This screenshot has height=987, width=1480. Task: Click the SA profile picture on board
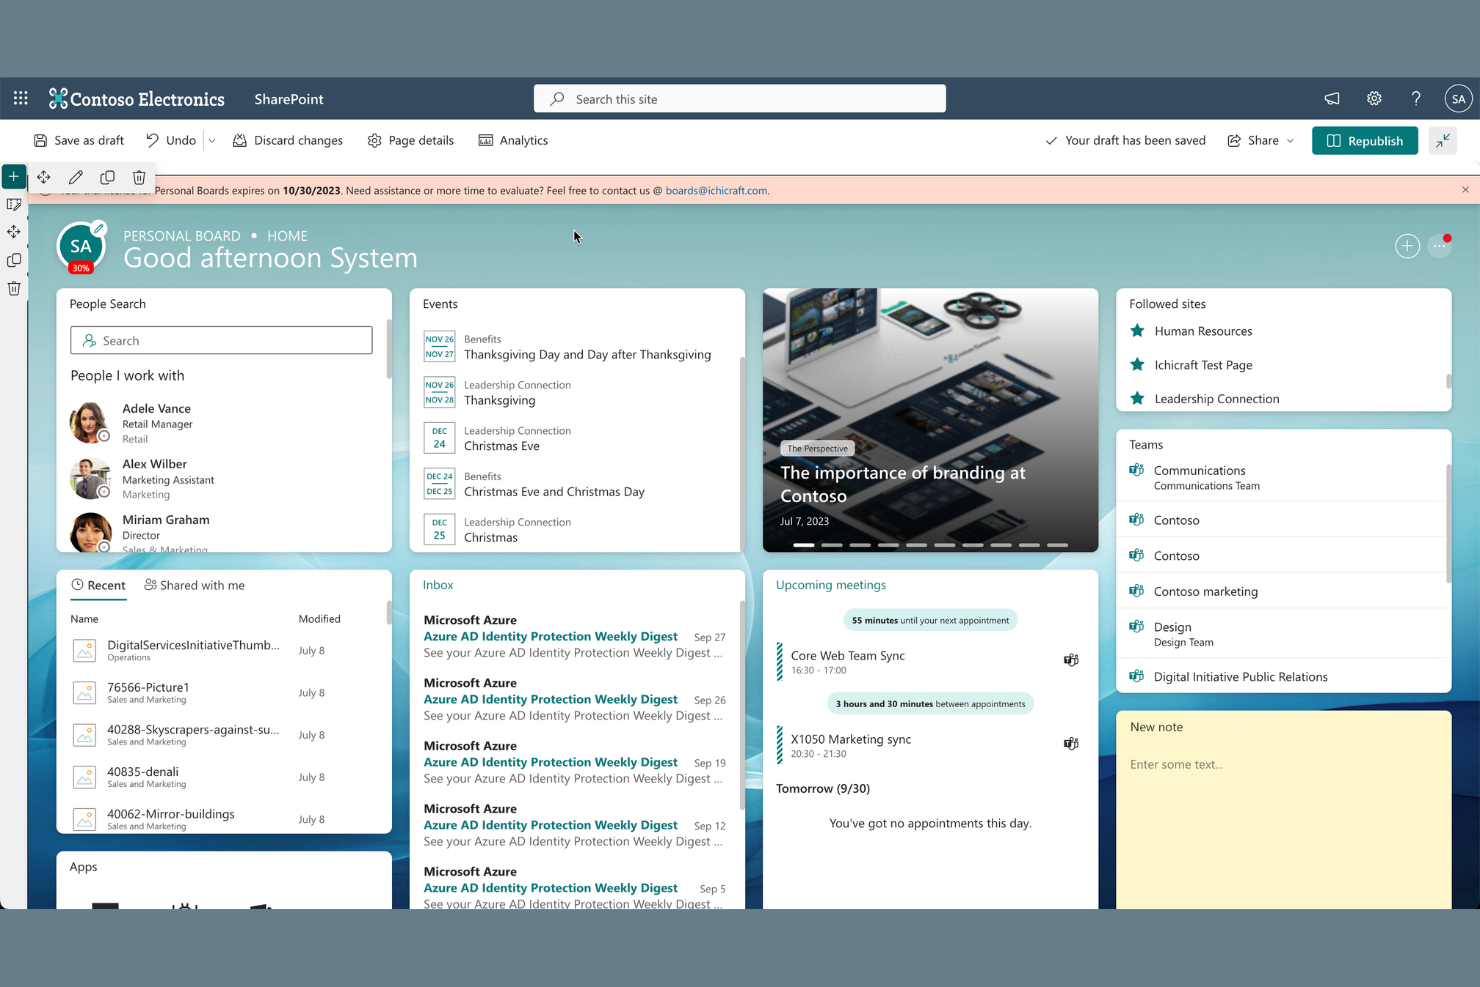(81, 247)
